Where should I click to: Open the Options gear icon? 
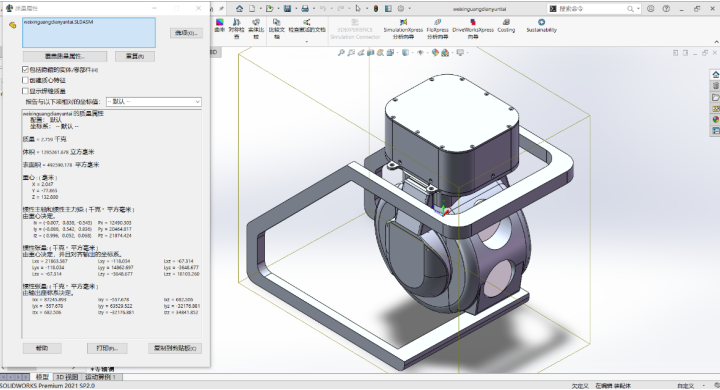(401, 8)
